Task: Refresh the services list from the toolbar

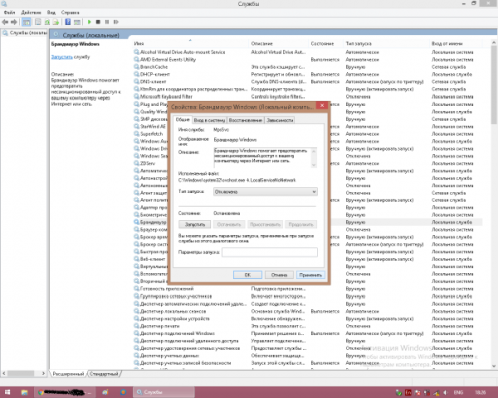Action: tap(47, 22)
